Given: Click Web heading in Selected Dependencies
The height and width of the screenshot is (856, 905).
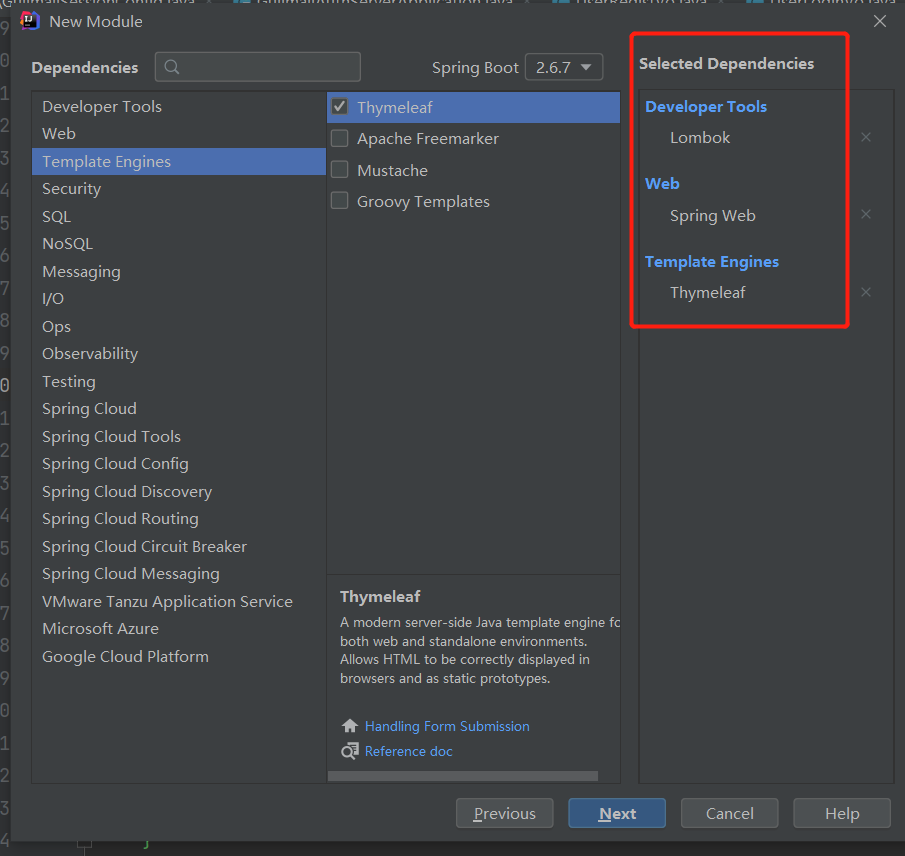Looking at the screenshot, I should tap(662, 184).
